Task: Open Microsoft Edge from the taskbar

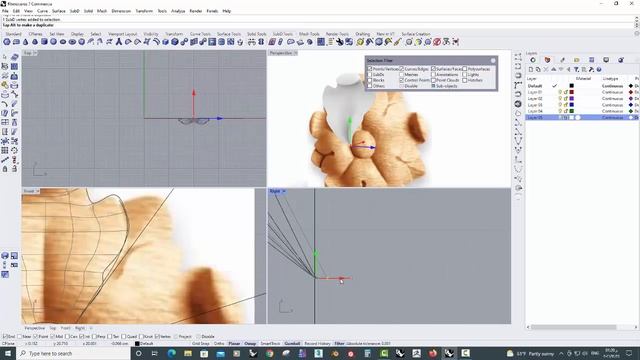Action: tap(171, 353)
